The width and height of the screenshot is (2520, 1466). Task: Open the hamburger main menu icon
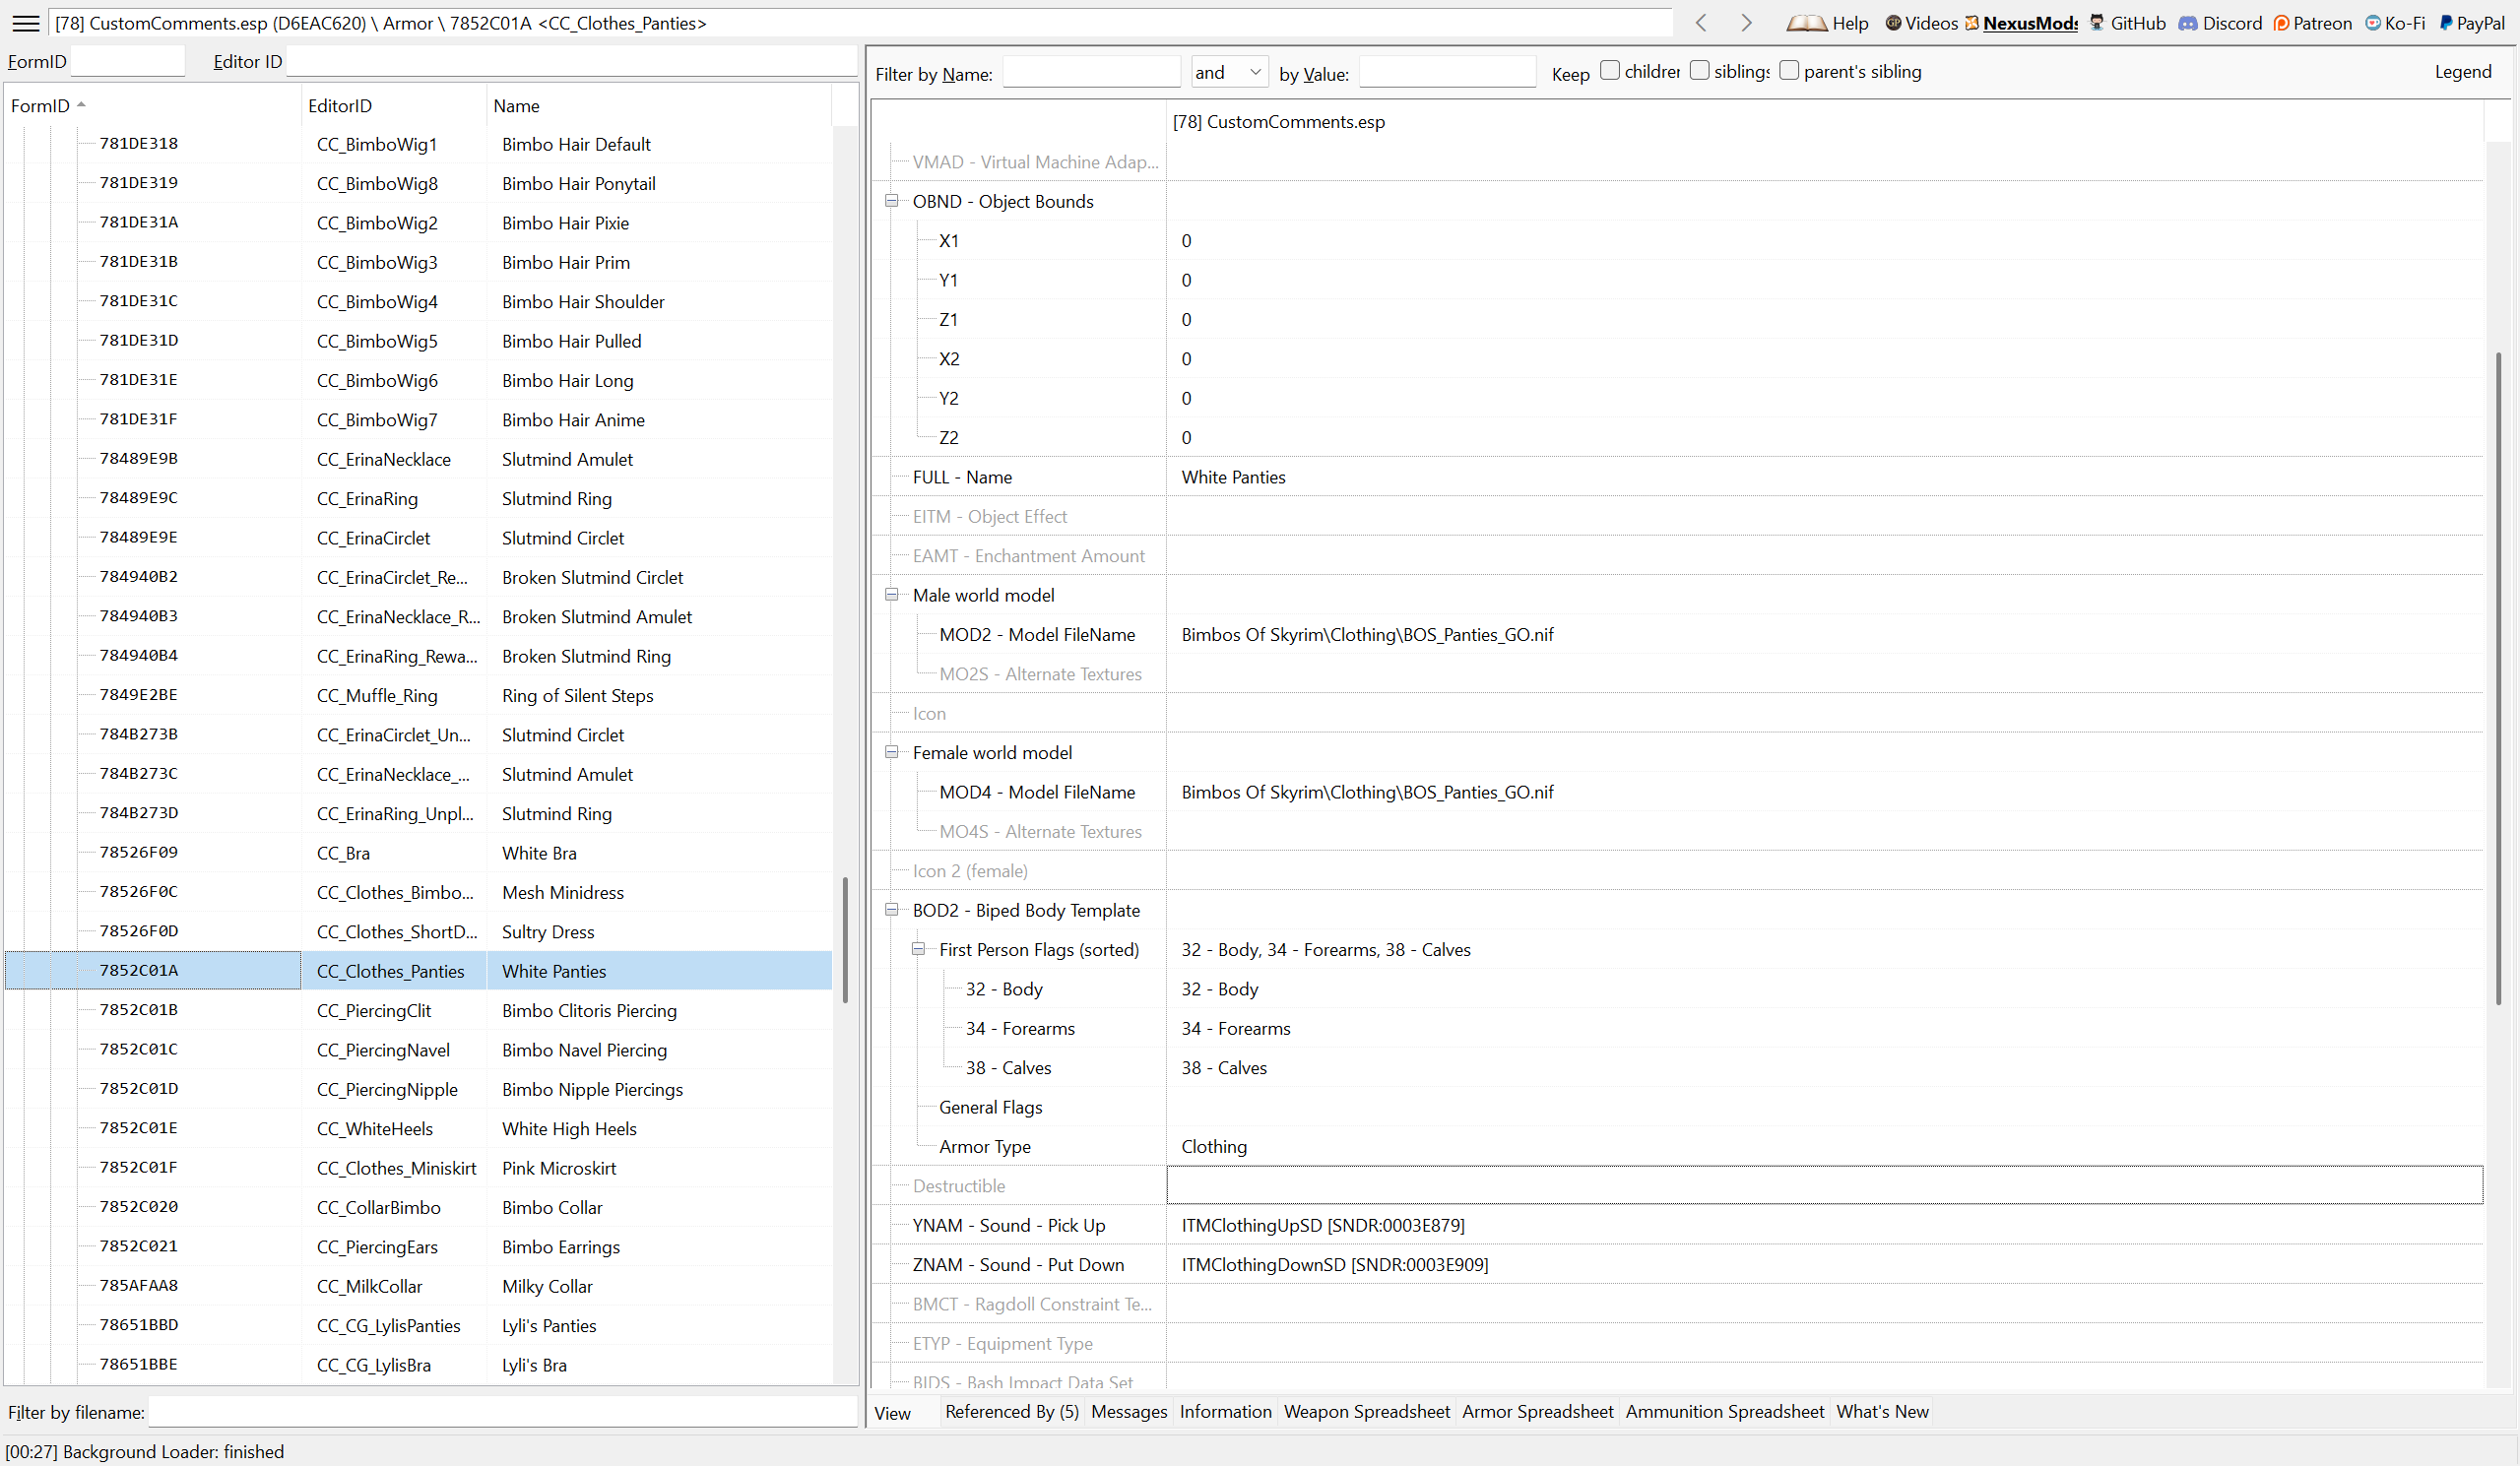point(26,23)
